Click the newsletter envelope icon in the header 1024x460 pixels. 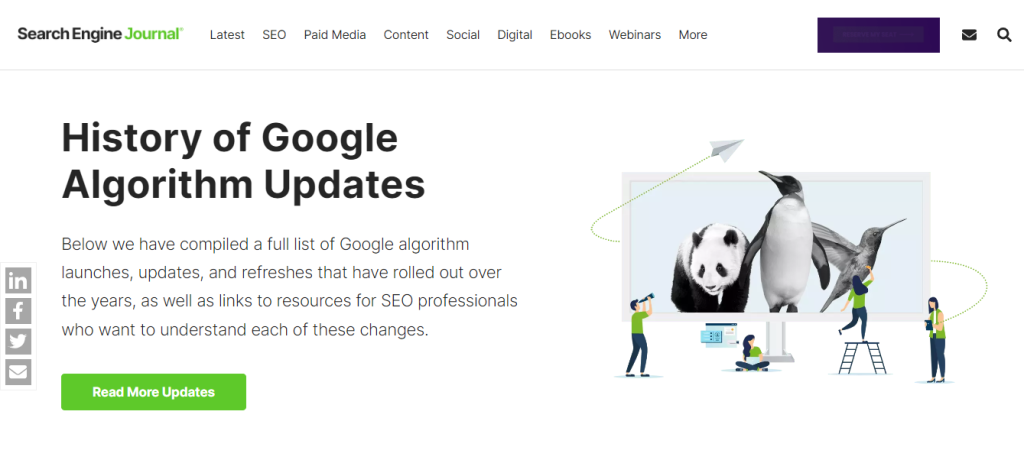969,35
